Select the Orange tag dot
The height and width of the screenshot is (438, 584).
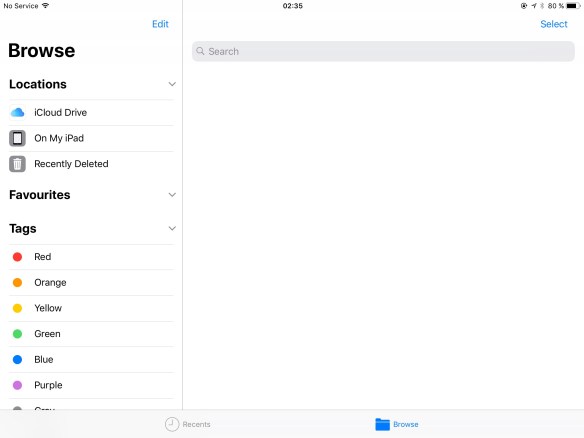(17, 282)
